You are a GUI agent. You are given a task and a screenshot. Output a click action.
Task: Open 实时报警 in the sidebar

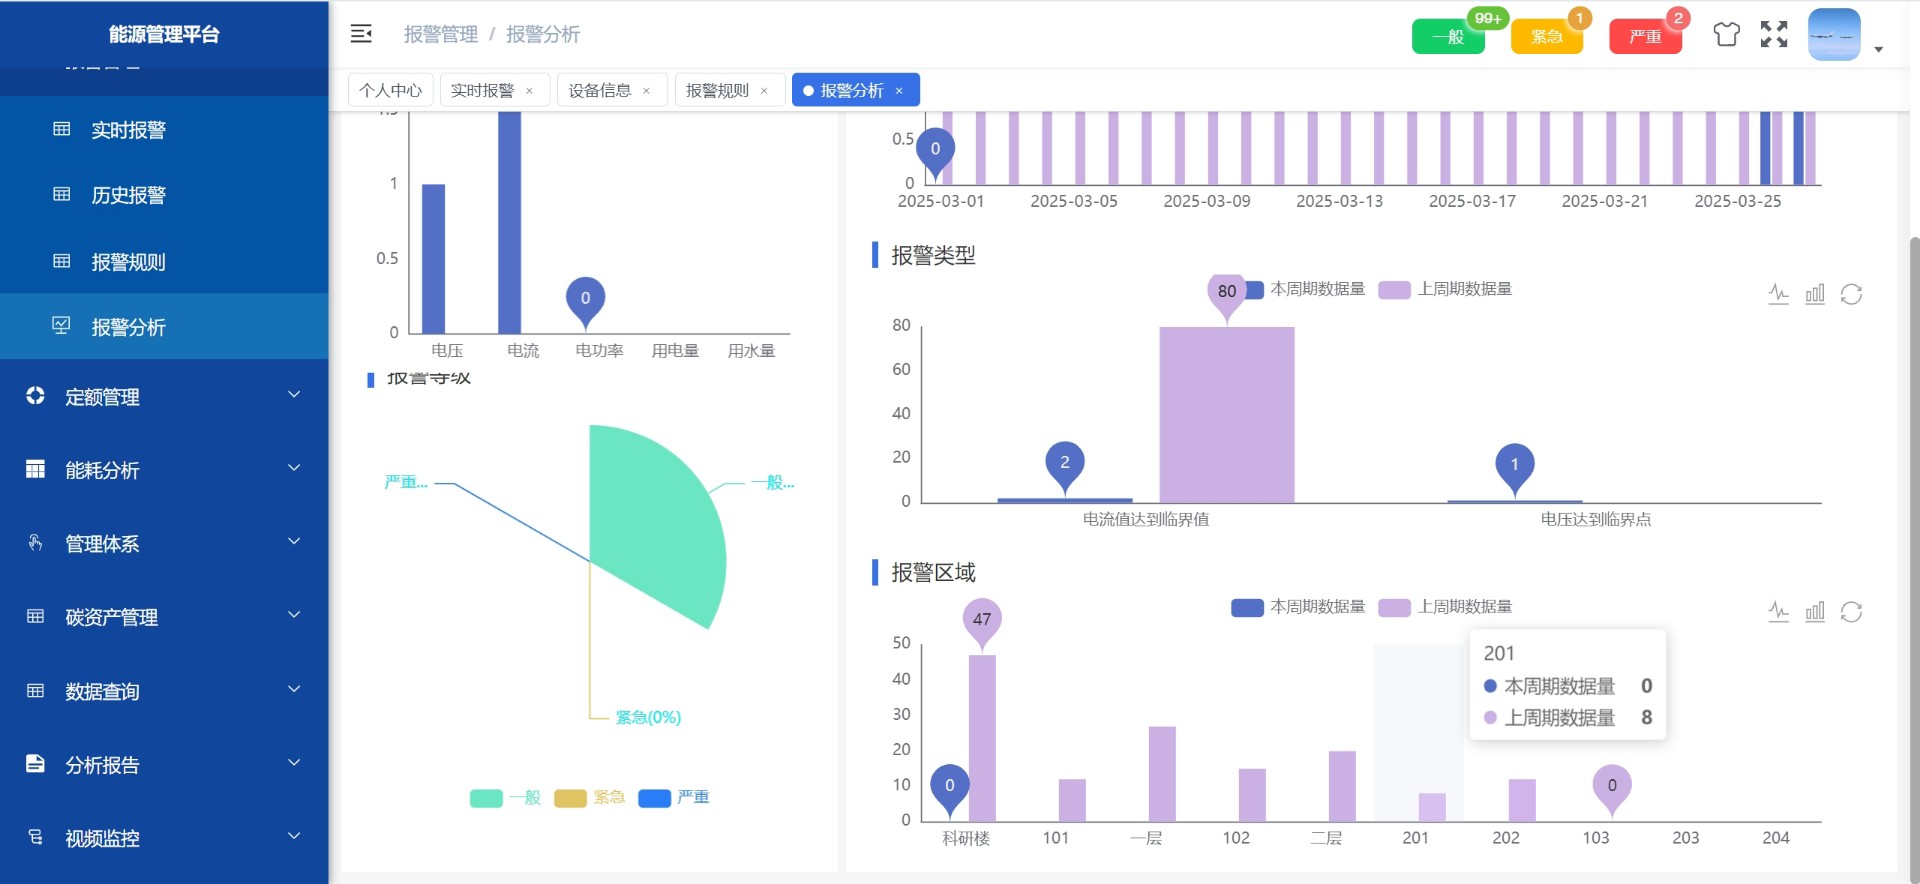[x=164, y=129]
